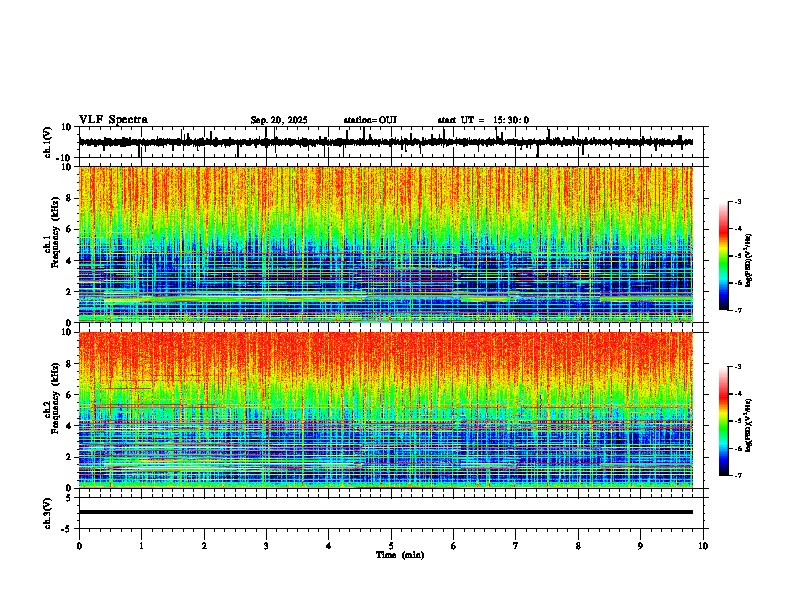Screen dimensions: 792x612
Task: Click the "-7" label on ch.2 color bar
Action: (738, 475)
